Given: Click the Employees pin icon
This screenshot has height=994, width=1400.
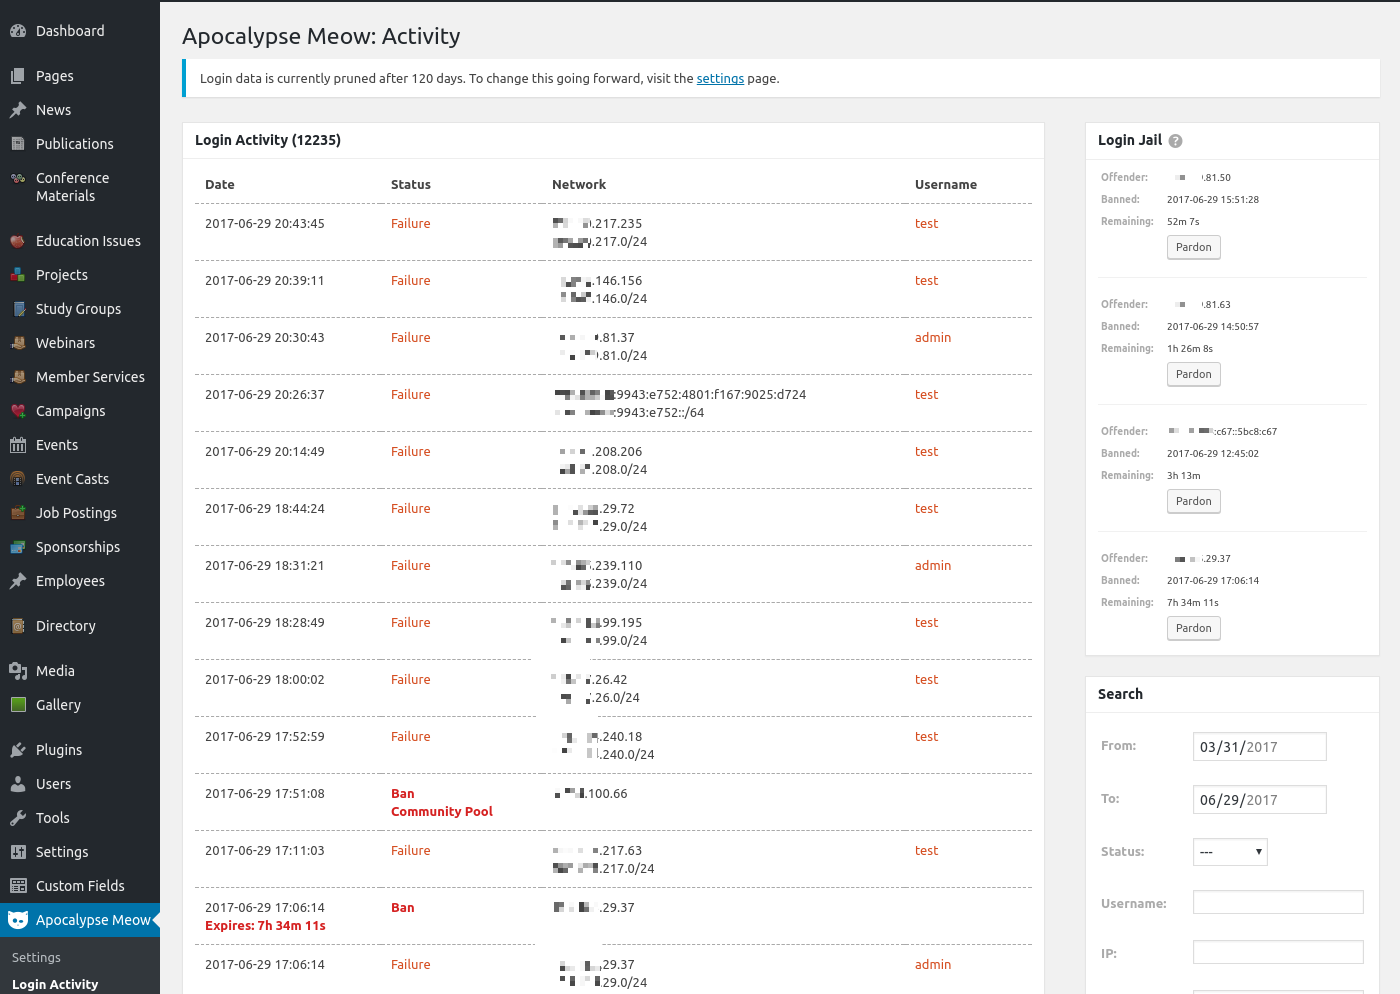Looking at the screenshot, I should [18, 581].
